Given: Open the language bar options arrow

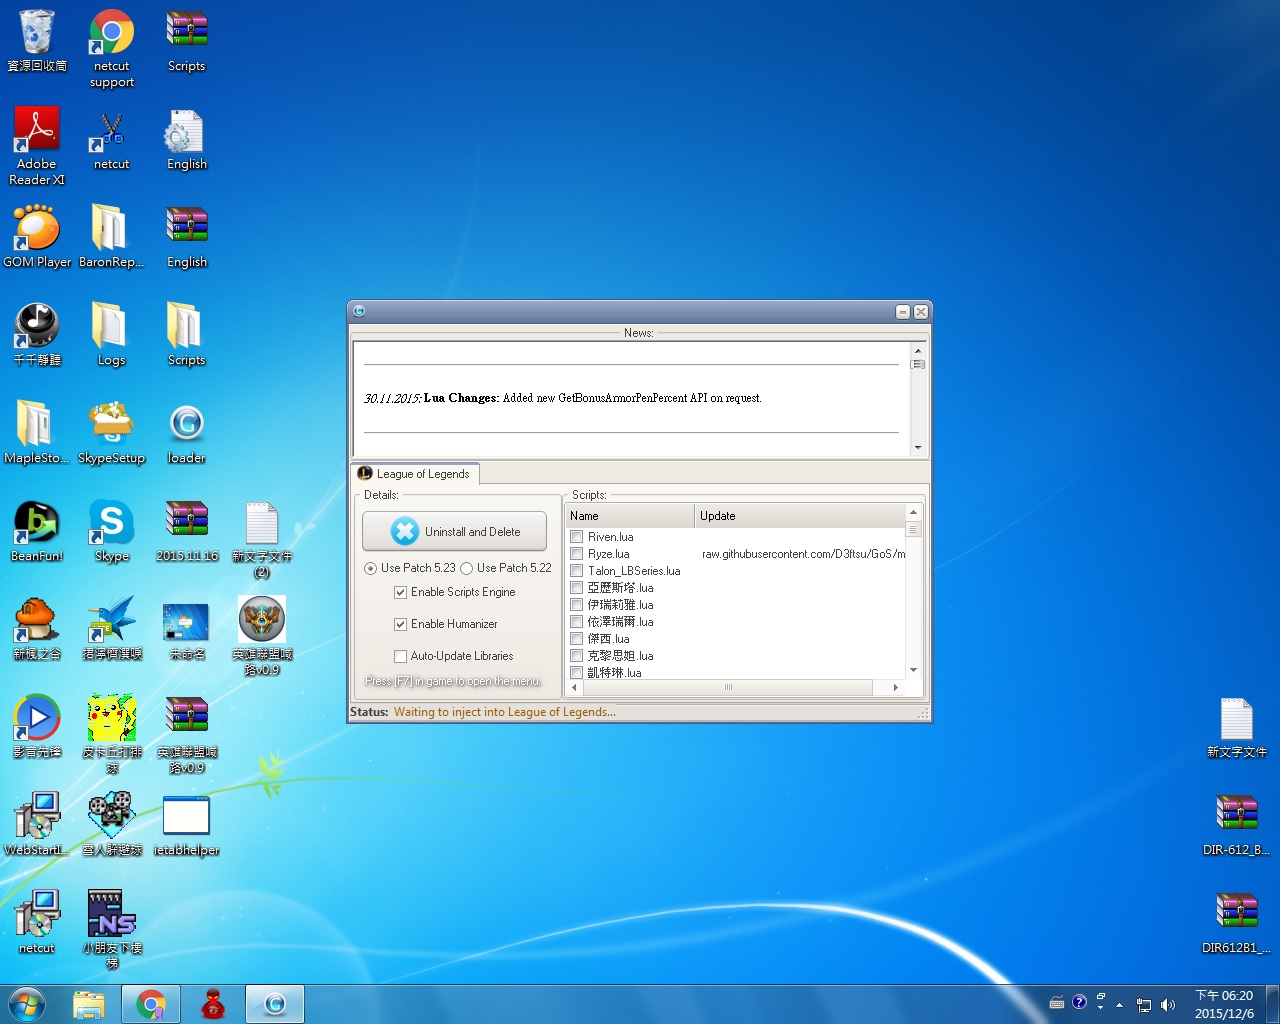Looking at the screenshot, I should point(1101,1008).
